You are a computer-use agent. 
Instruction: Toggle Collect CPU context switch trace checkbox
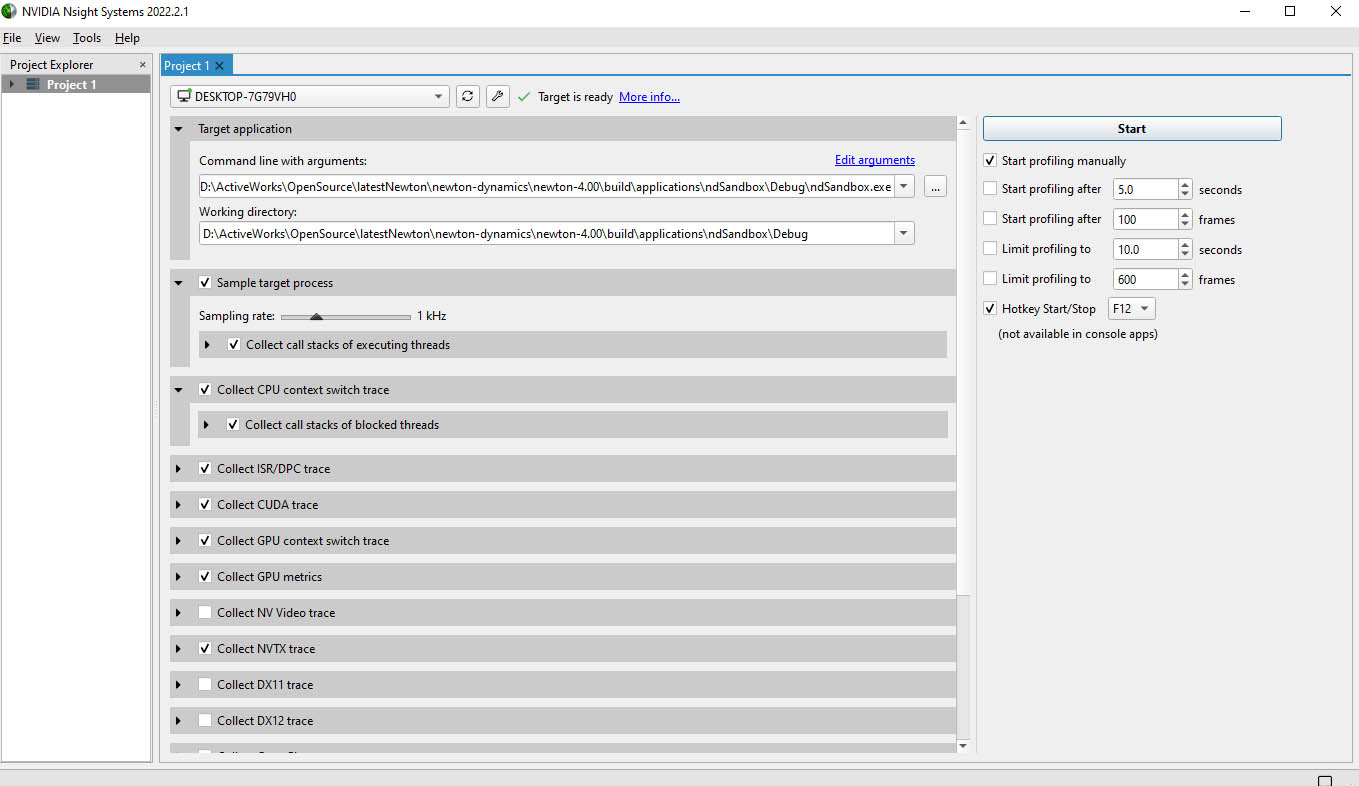coord(205,390)
